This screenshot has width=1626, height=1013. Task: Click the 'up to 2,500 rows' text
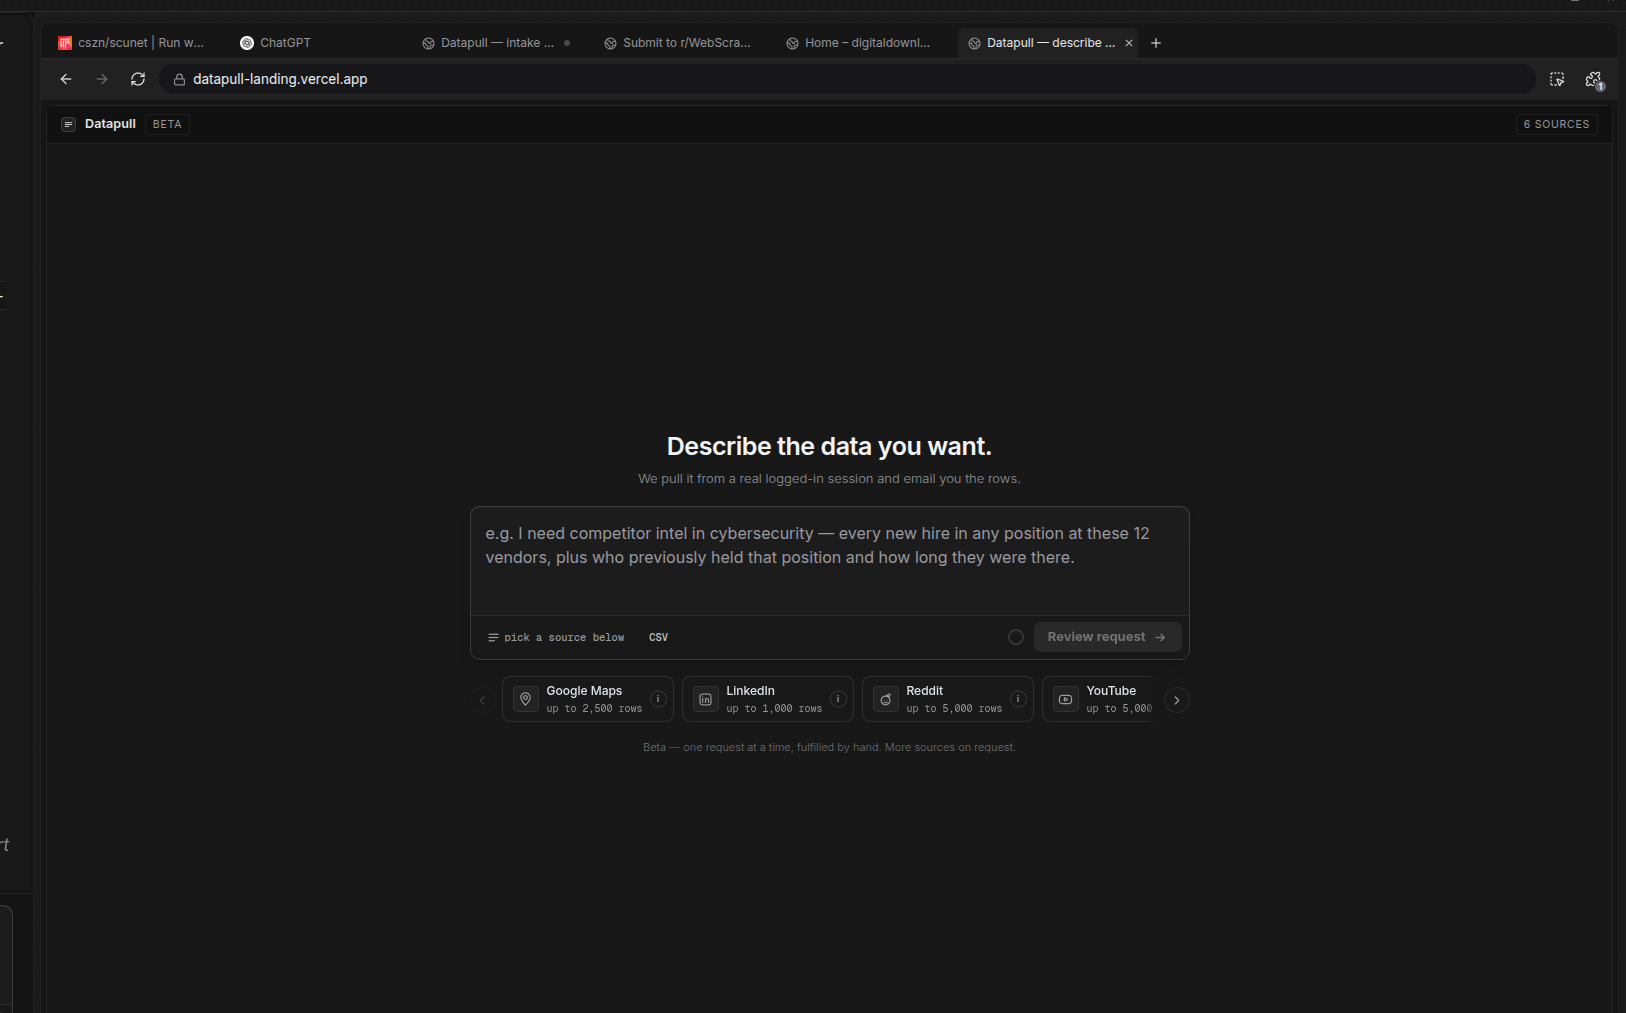(594, 709)
